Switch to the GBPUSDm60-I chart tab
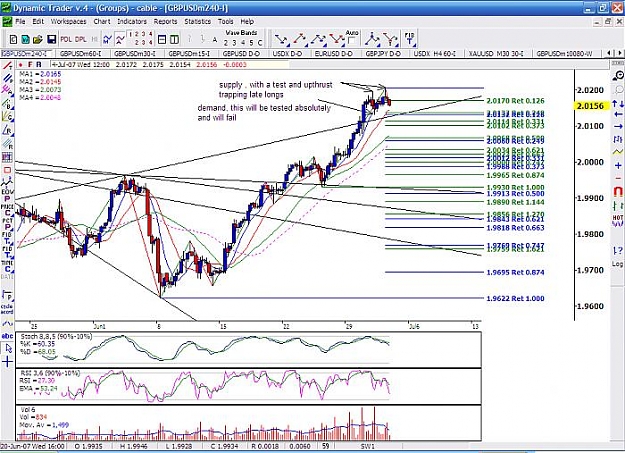The width and height of the screenshot is (625, 453). [x=80, y=53]
